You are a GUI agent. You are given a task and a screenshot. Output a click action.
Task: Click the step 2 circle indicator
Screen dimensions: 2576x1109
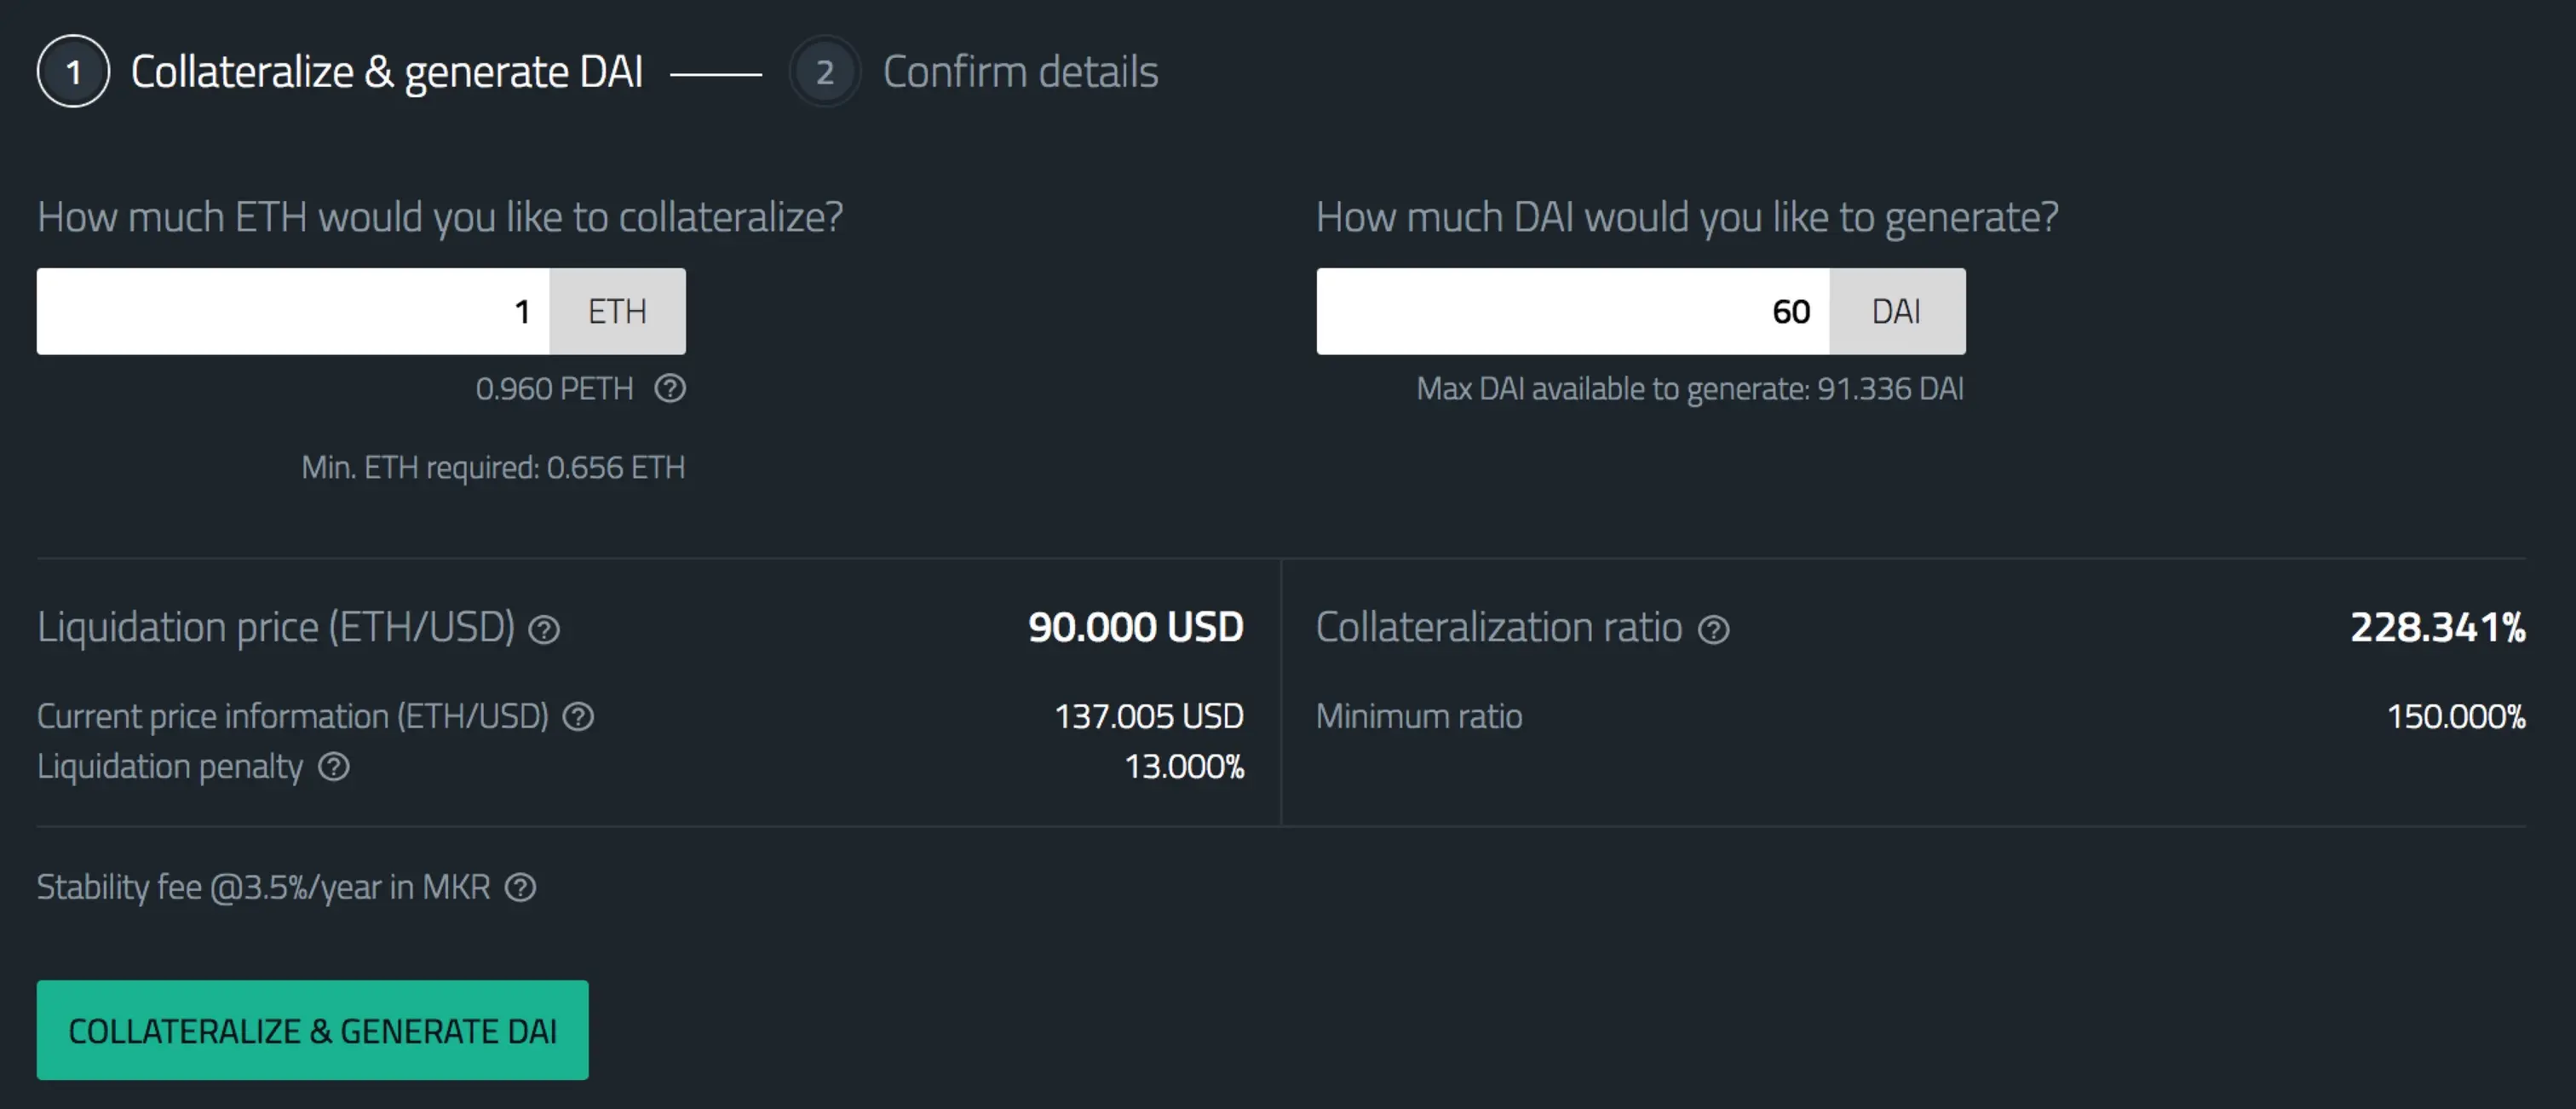coord(824,72)
